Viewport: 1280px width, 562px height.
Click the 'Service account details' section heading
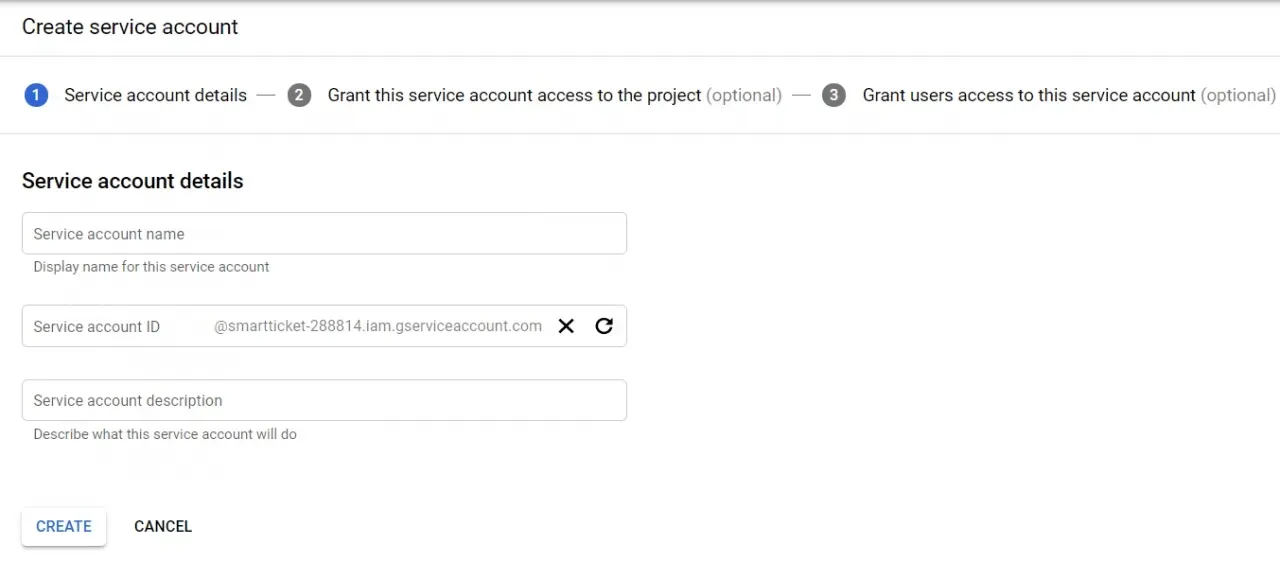[133, 181]
